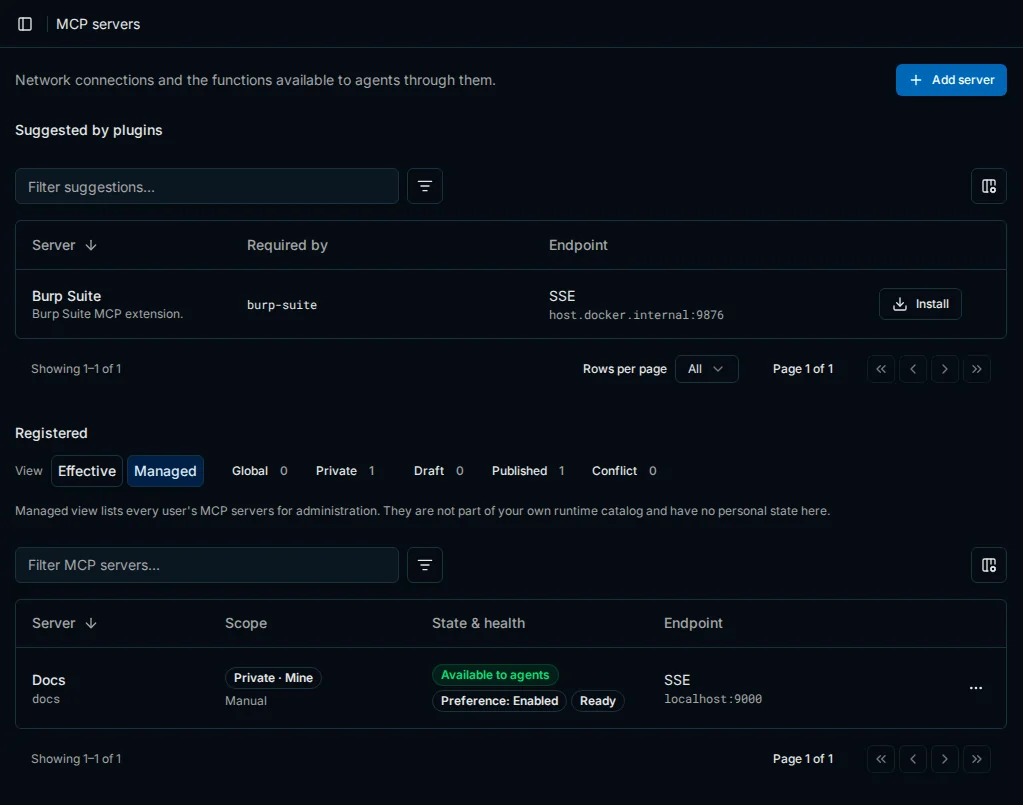The width and height of the screenshot is (1023, 805).
Task: Filter by Published status
Action: click(528, 471)
